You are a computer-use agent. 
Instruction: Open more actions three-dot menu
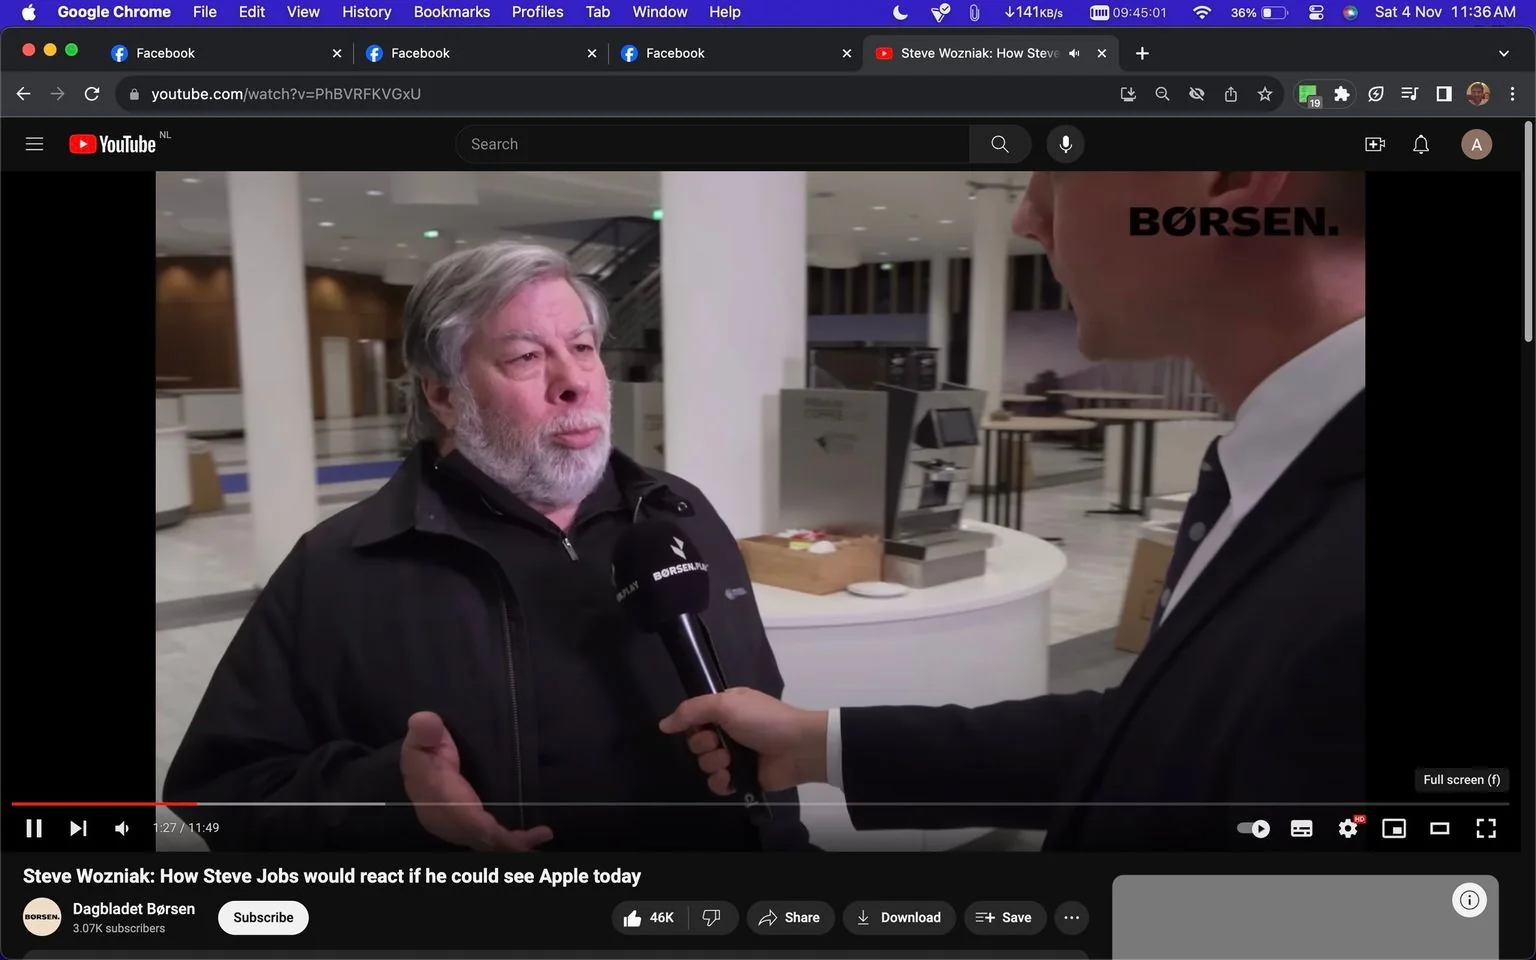[x=1071, y=918]
